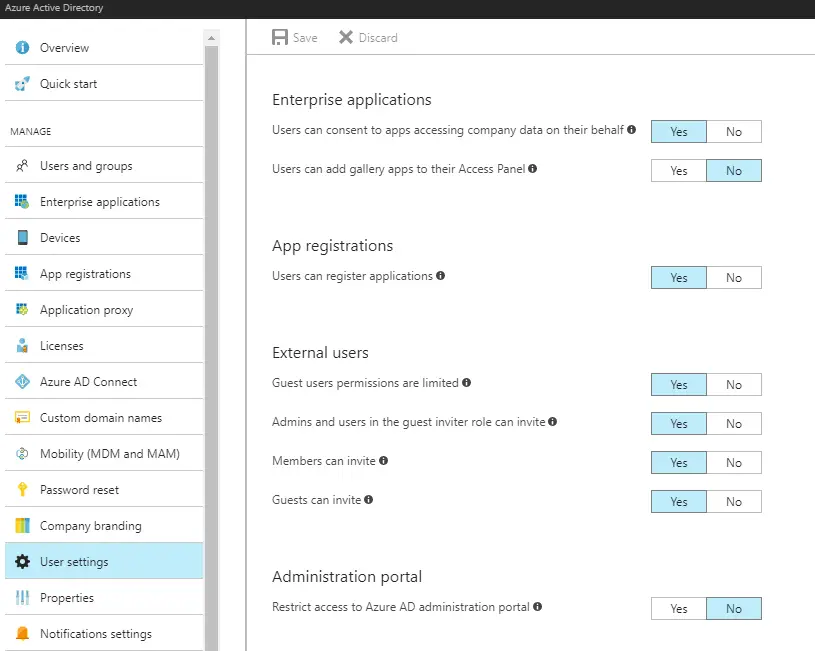Set user consent to apps to No
The height and width of the screenshot is (651, 815).
tap(734, 132)
